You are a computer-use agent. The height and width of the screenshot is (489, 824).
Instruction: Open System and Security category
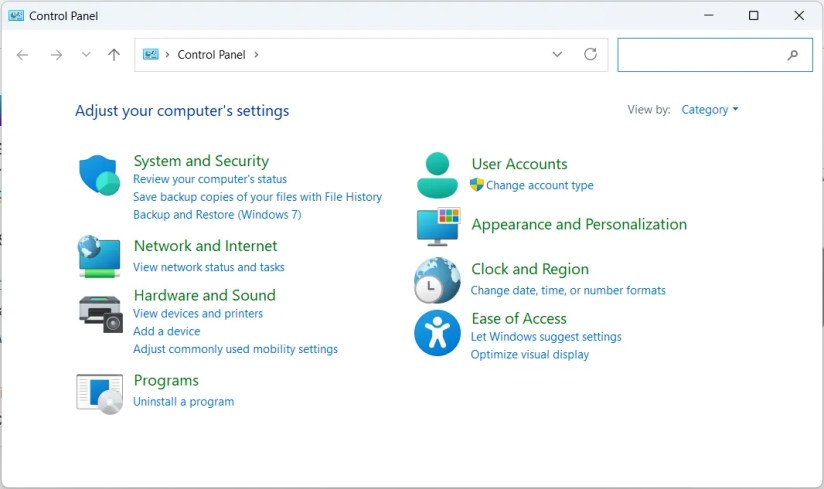click(201, 161)
